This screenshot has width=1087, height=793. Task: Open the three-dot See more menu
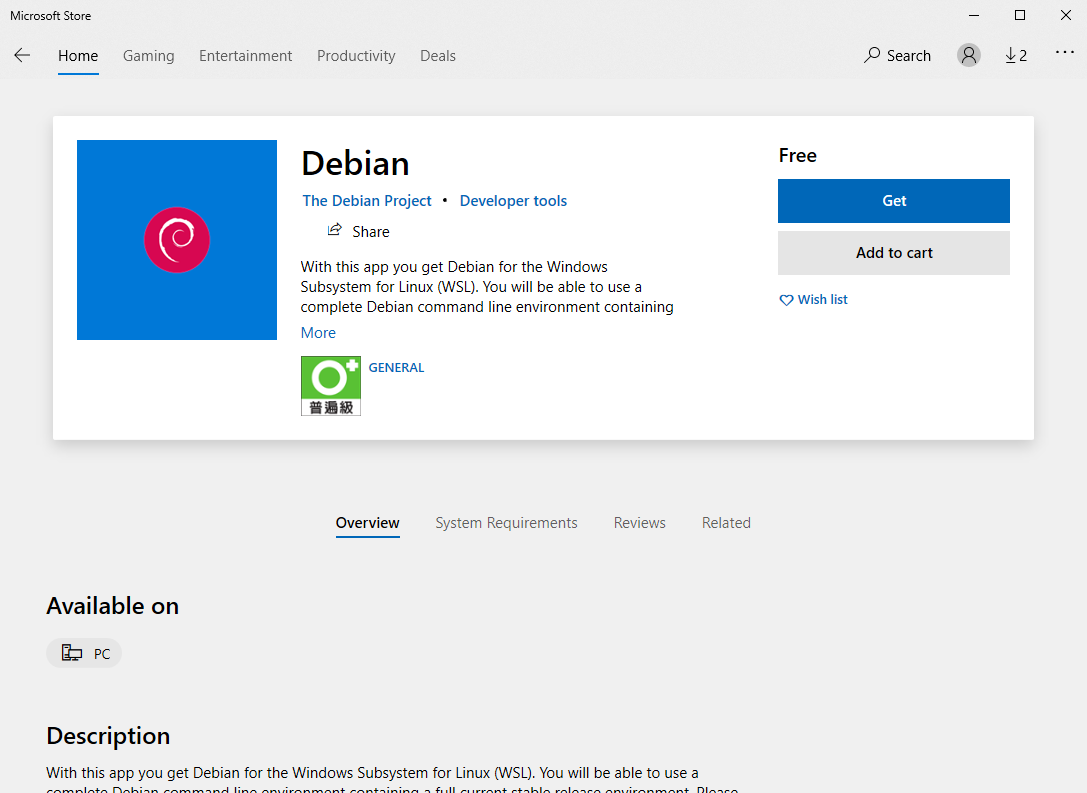(x=1064, y=53)
